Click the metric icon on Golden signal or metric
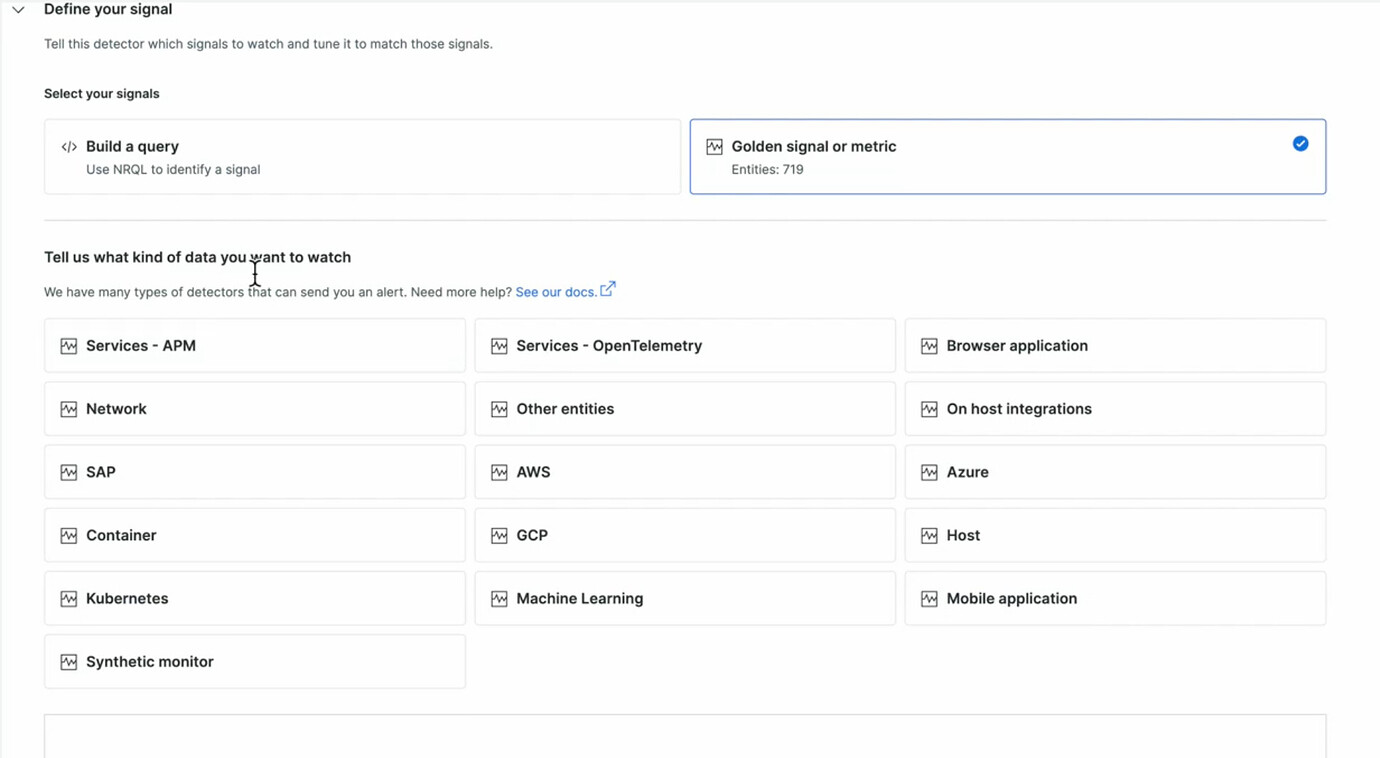 (714, 146)
